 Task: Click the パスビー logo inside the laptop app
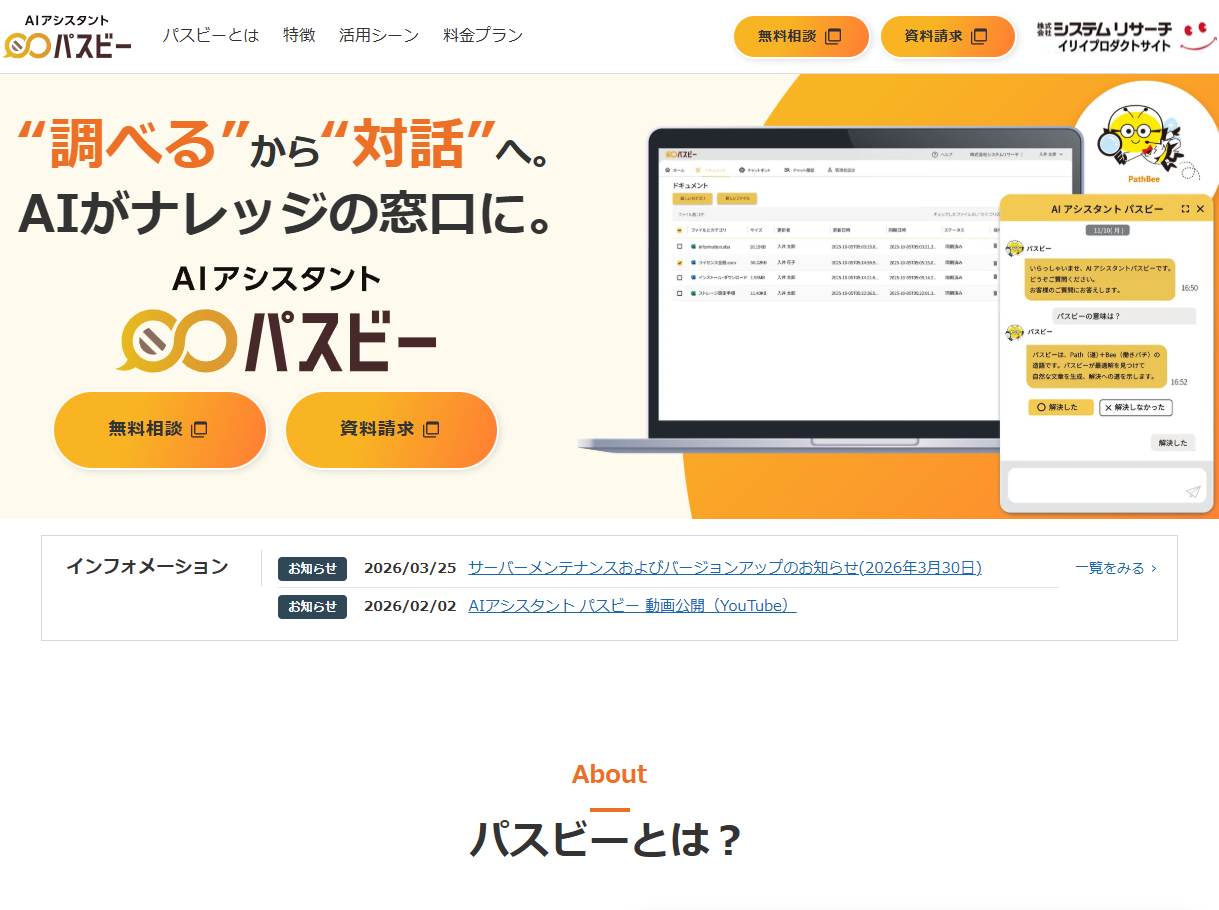click(x=681, y=154)
